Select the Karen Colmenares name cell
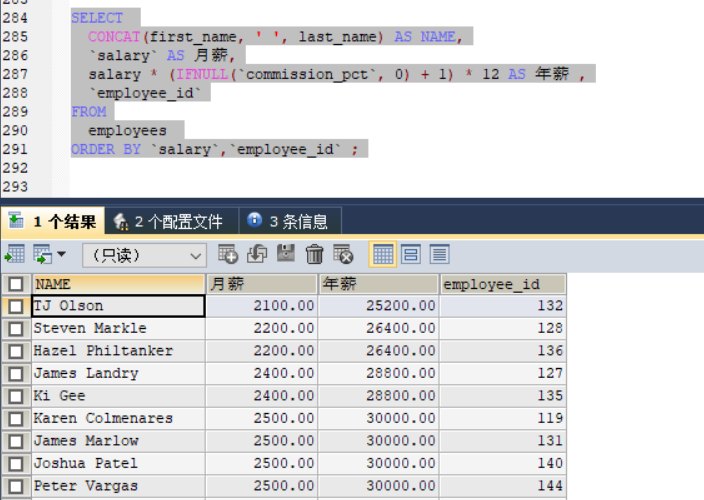Image resolution: width=704 pixels, height=500 pixels. [x=119, y=418]
